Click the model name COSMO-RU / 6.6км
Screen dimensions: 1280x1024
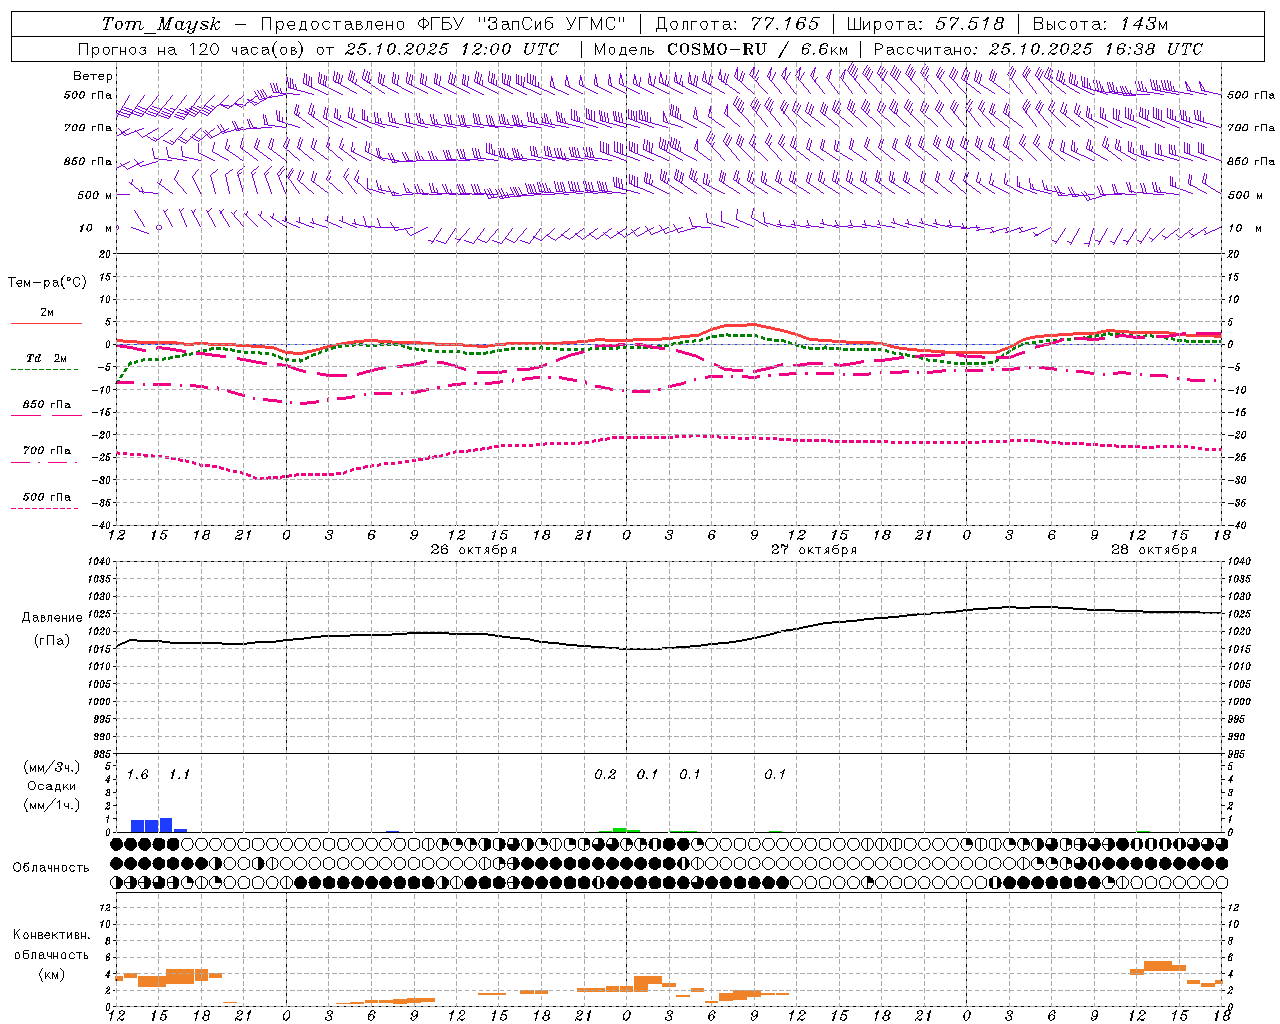tap(758, 49)
